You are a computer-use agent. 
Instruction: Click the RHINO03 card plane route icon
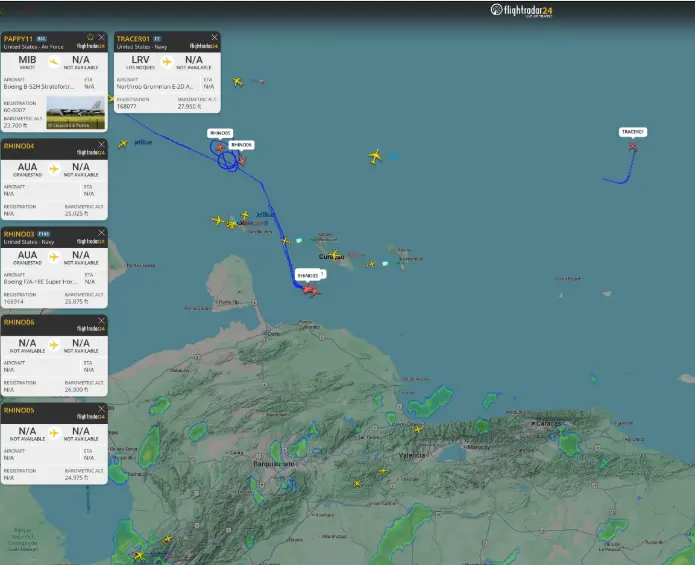point(54,257)
